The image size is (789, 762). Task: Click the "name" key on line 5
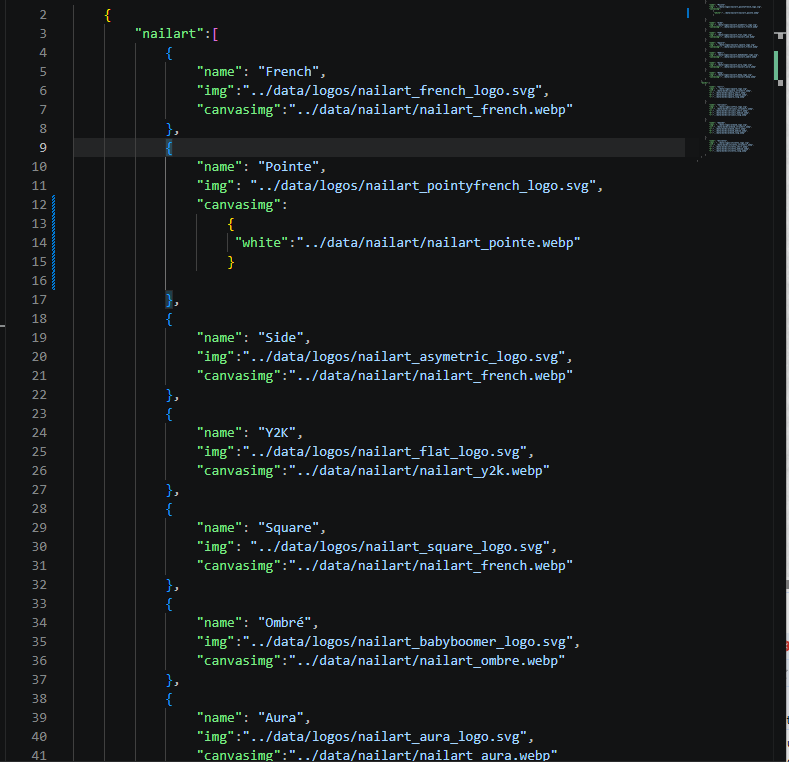(219, 72)
